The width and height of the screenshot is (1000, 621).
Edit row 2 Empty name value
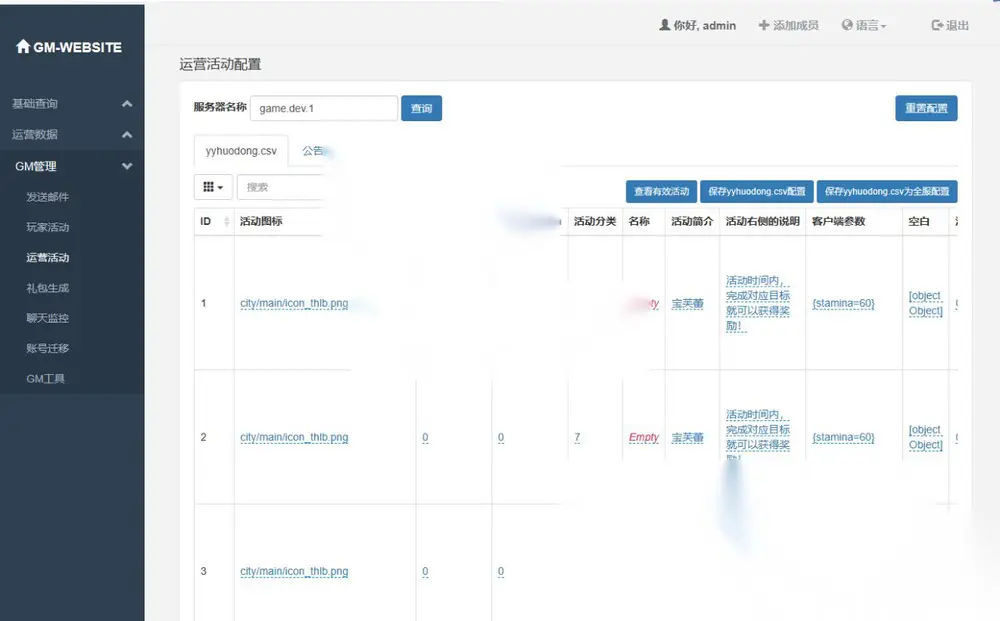[x=643, y=437]
